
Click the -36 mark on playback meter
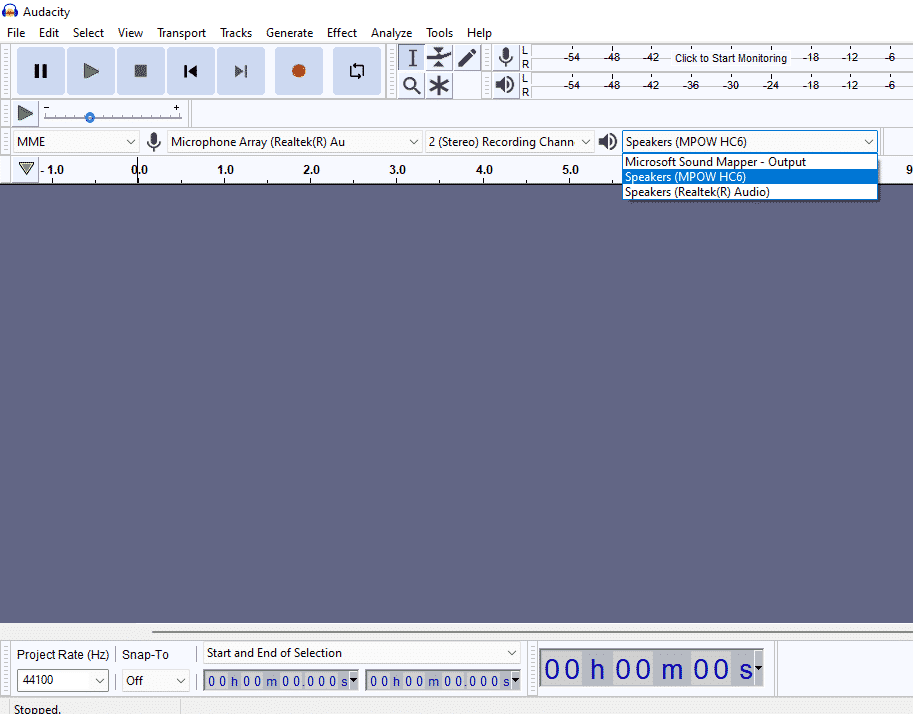691,86
